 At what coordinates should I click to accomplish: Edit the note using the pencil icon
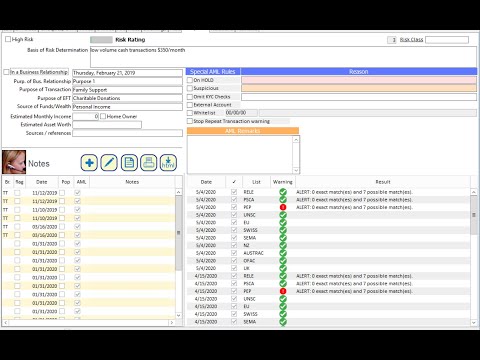109,163
